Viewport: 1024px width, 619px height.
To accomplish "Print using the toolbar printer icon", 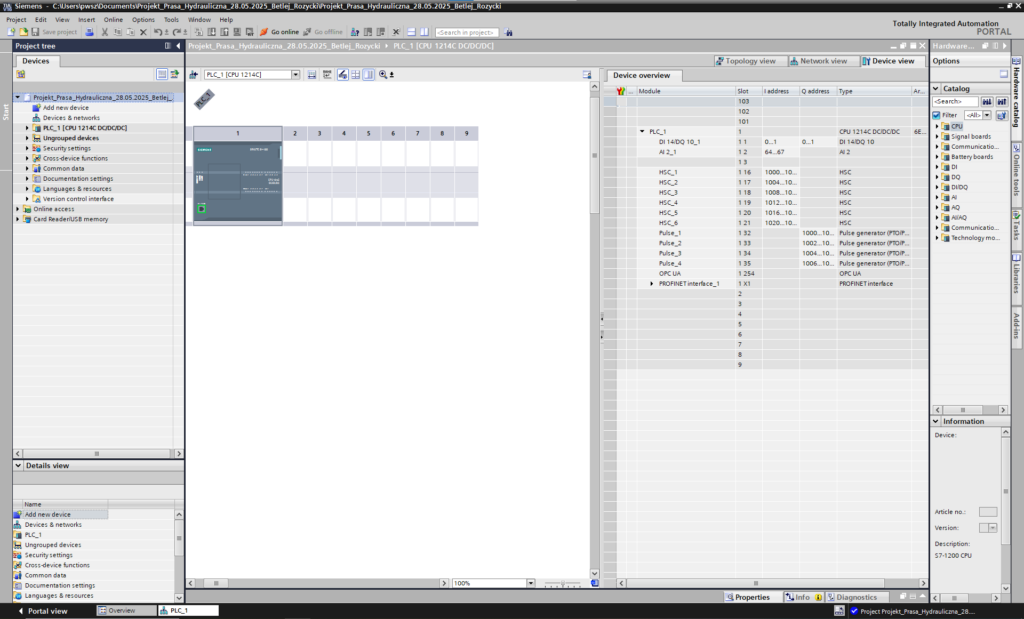I will [89, 32].
